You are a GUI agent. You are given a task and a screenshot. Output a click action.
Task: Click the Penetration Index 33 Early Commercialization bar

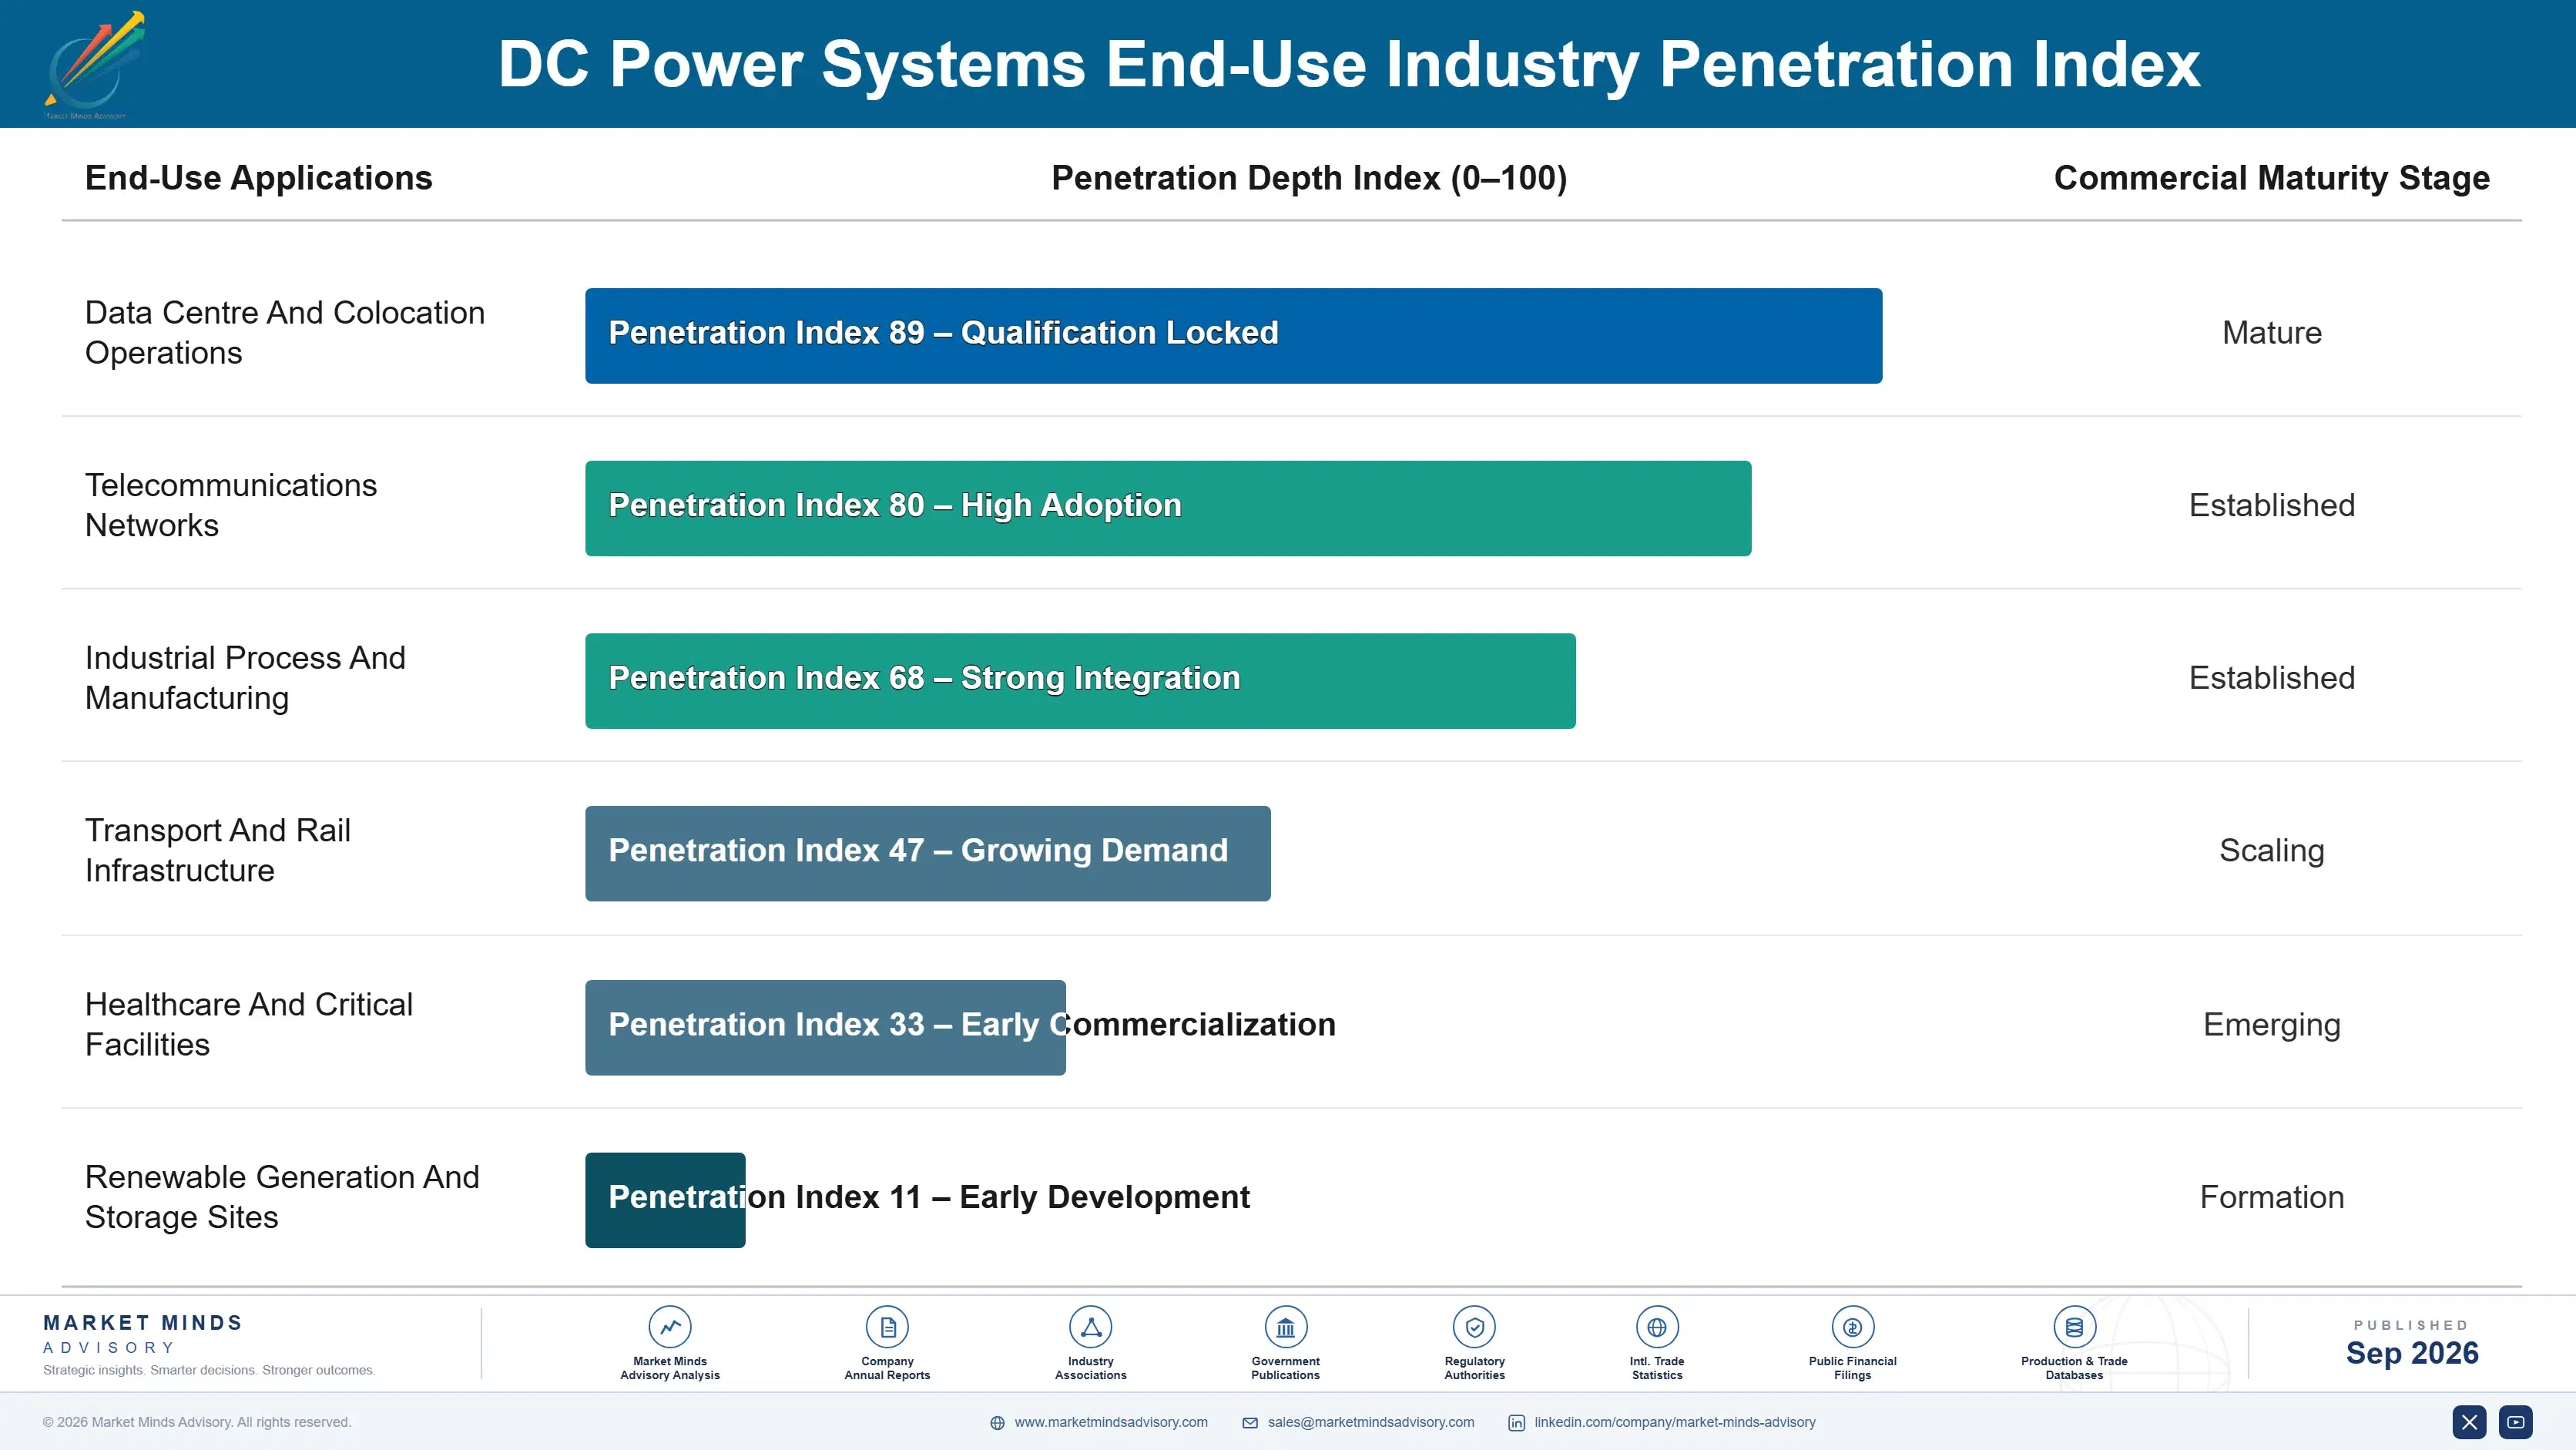(825, 1027)
